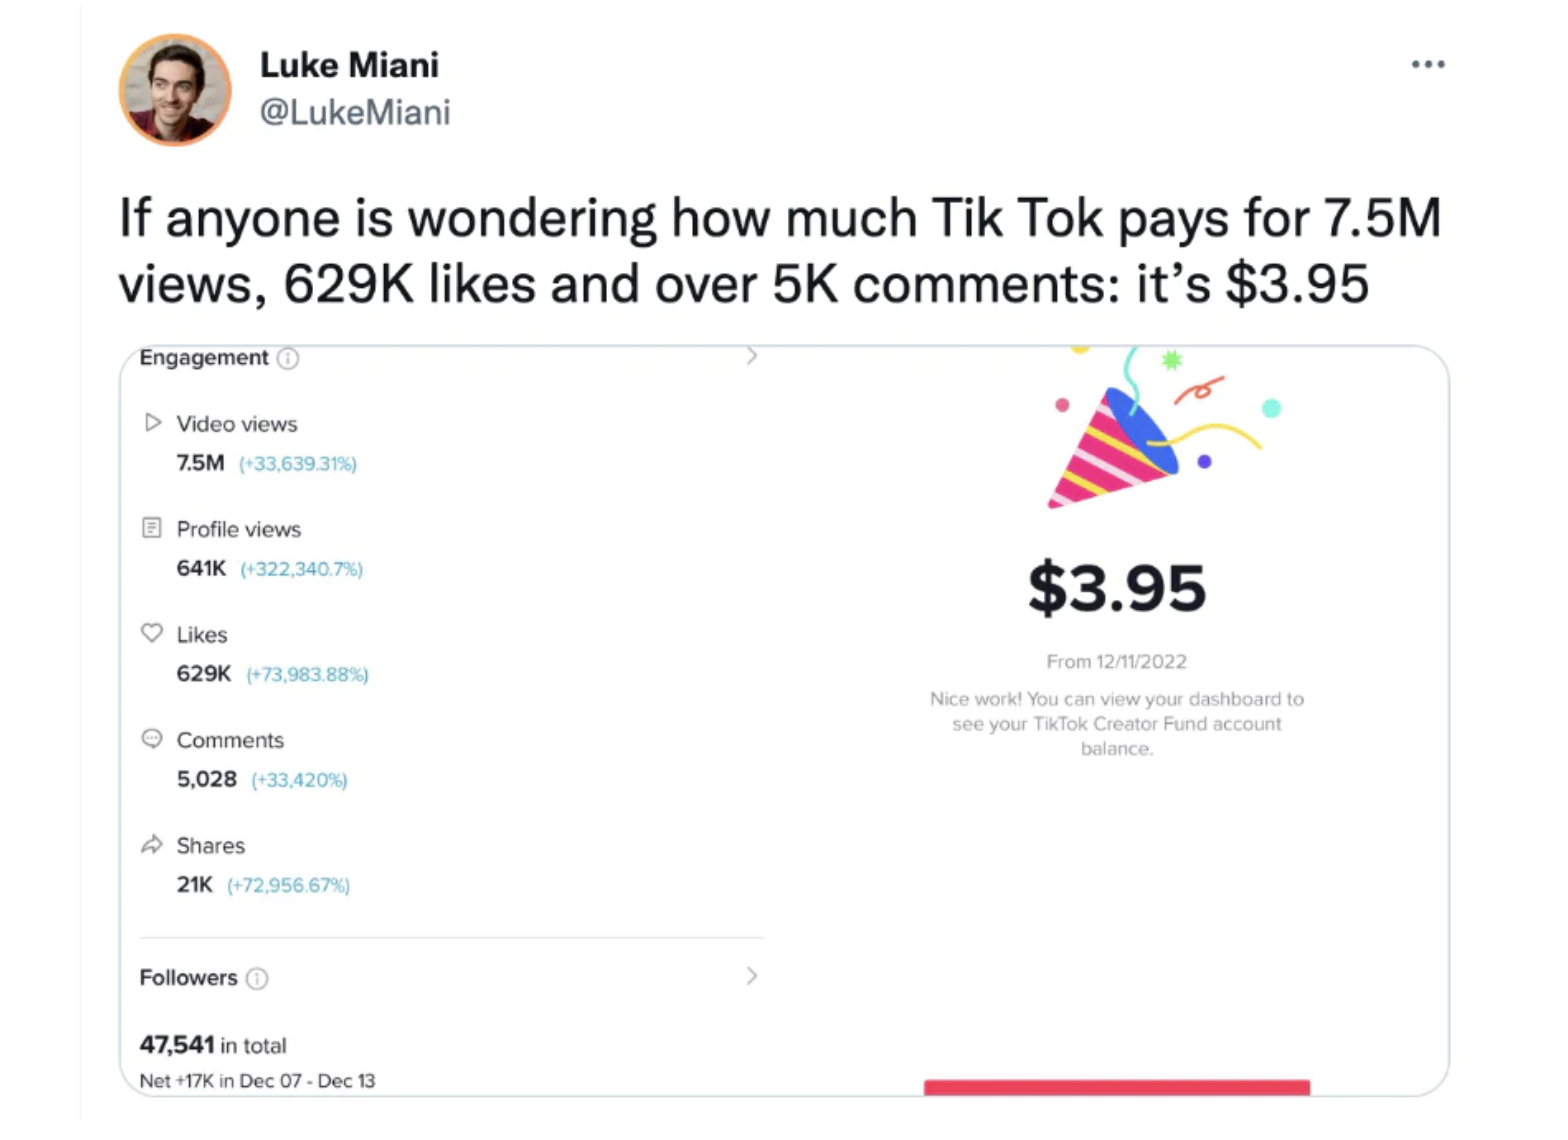Click the Followers section heading
The image size is (1568, 1140).
pyautogui.click(x=188, y=977)
